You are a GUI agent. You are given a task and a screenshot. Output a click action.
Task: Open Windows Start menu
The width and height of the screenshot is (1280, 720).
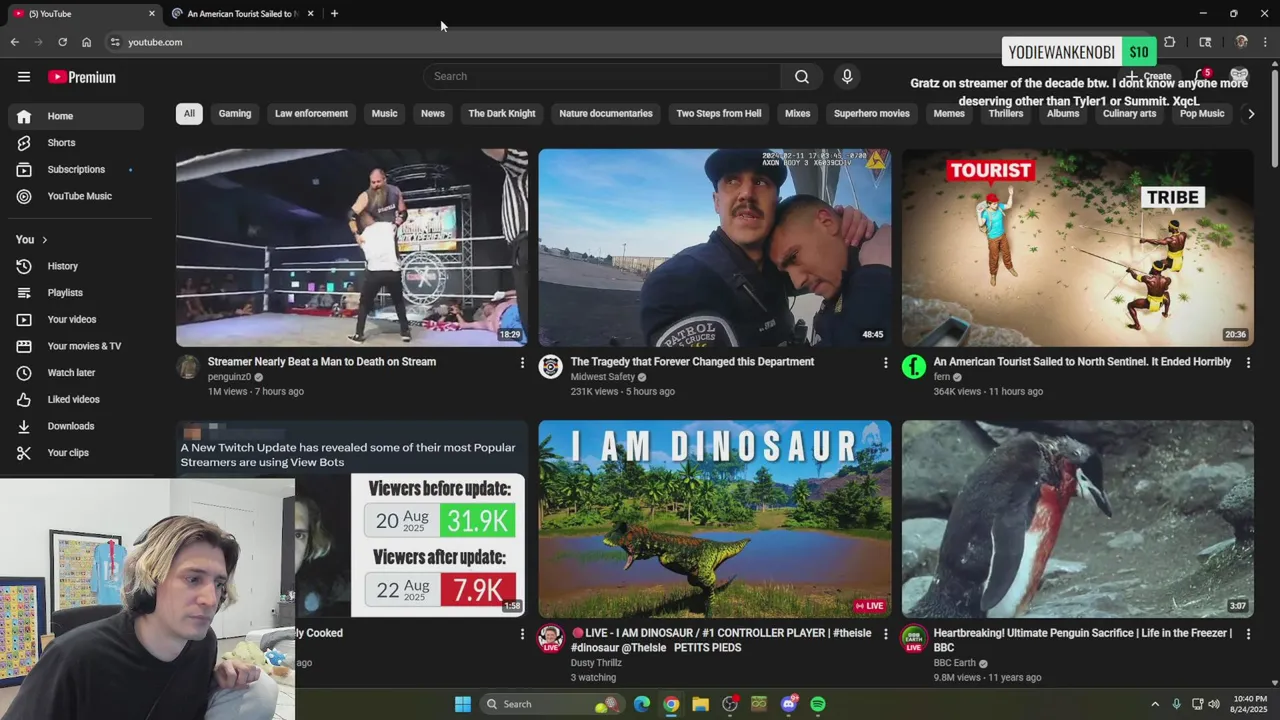(x=462, y=704)
